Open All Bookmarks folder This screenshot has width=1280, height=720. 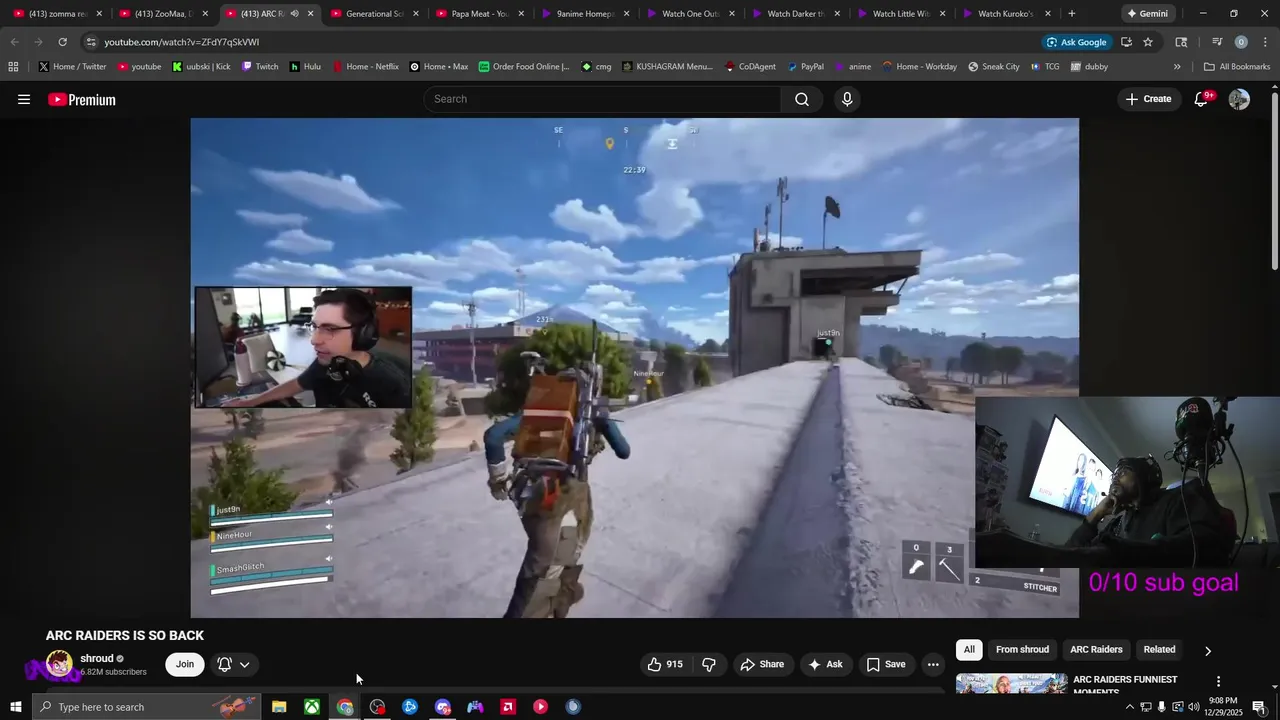tap(1237, 67)
